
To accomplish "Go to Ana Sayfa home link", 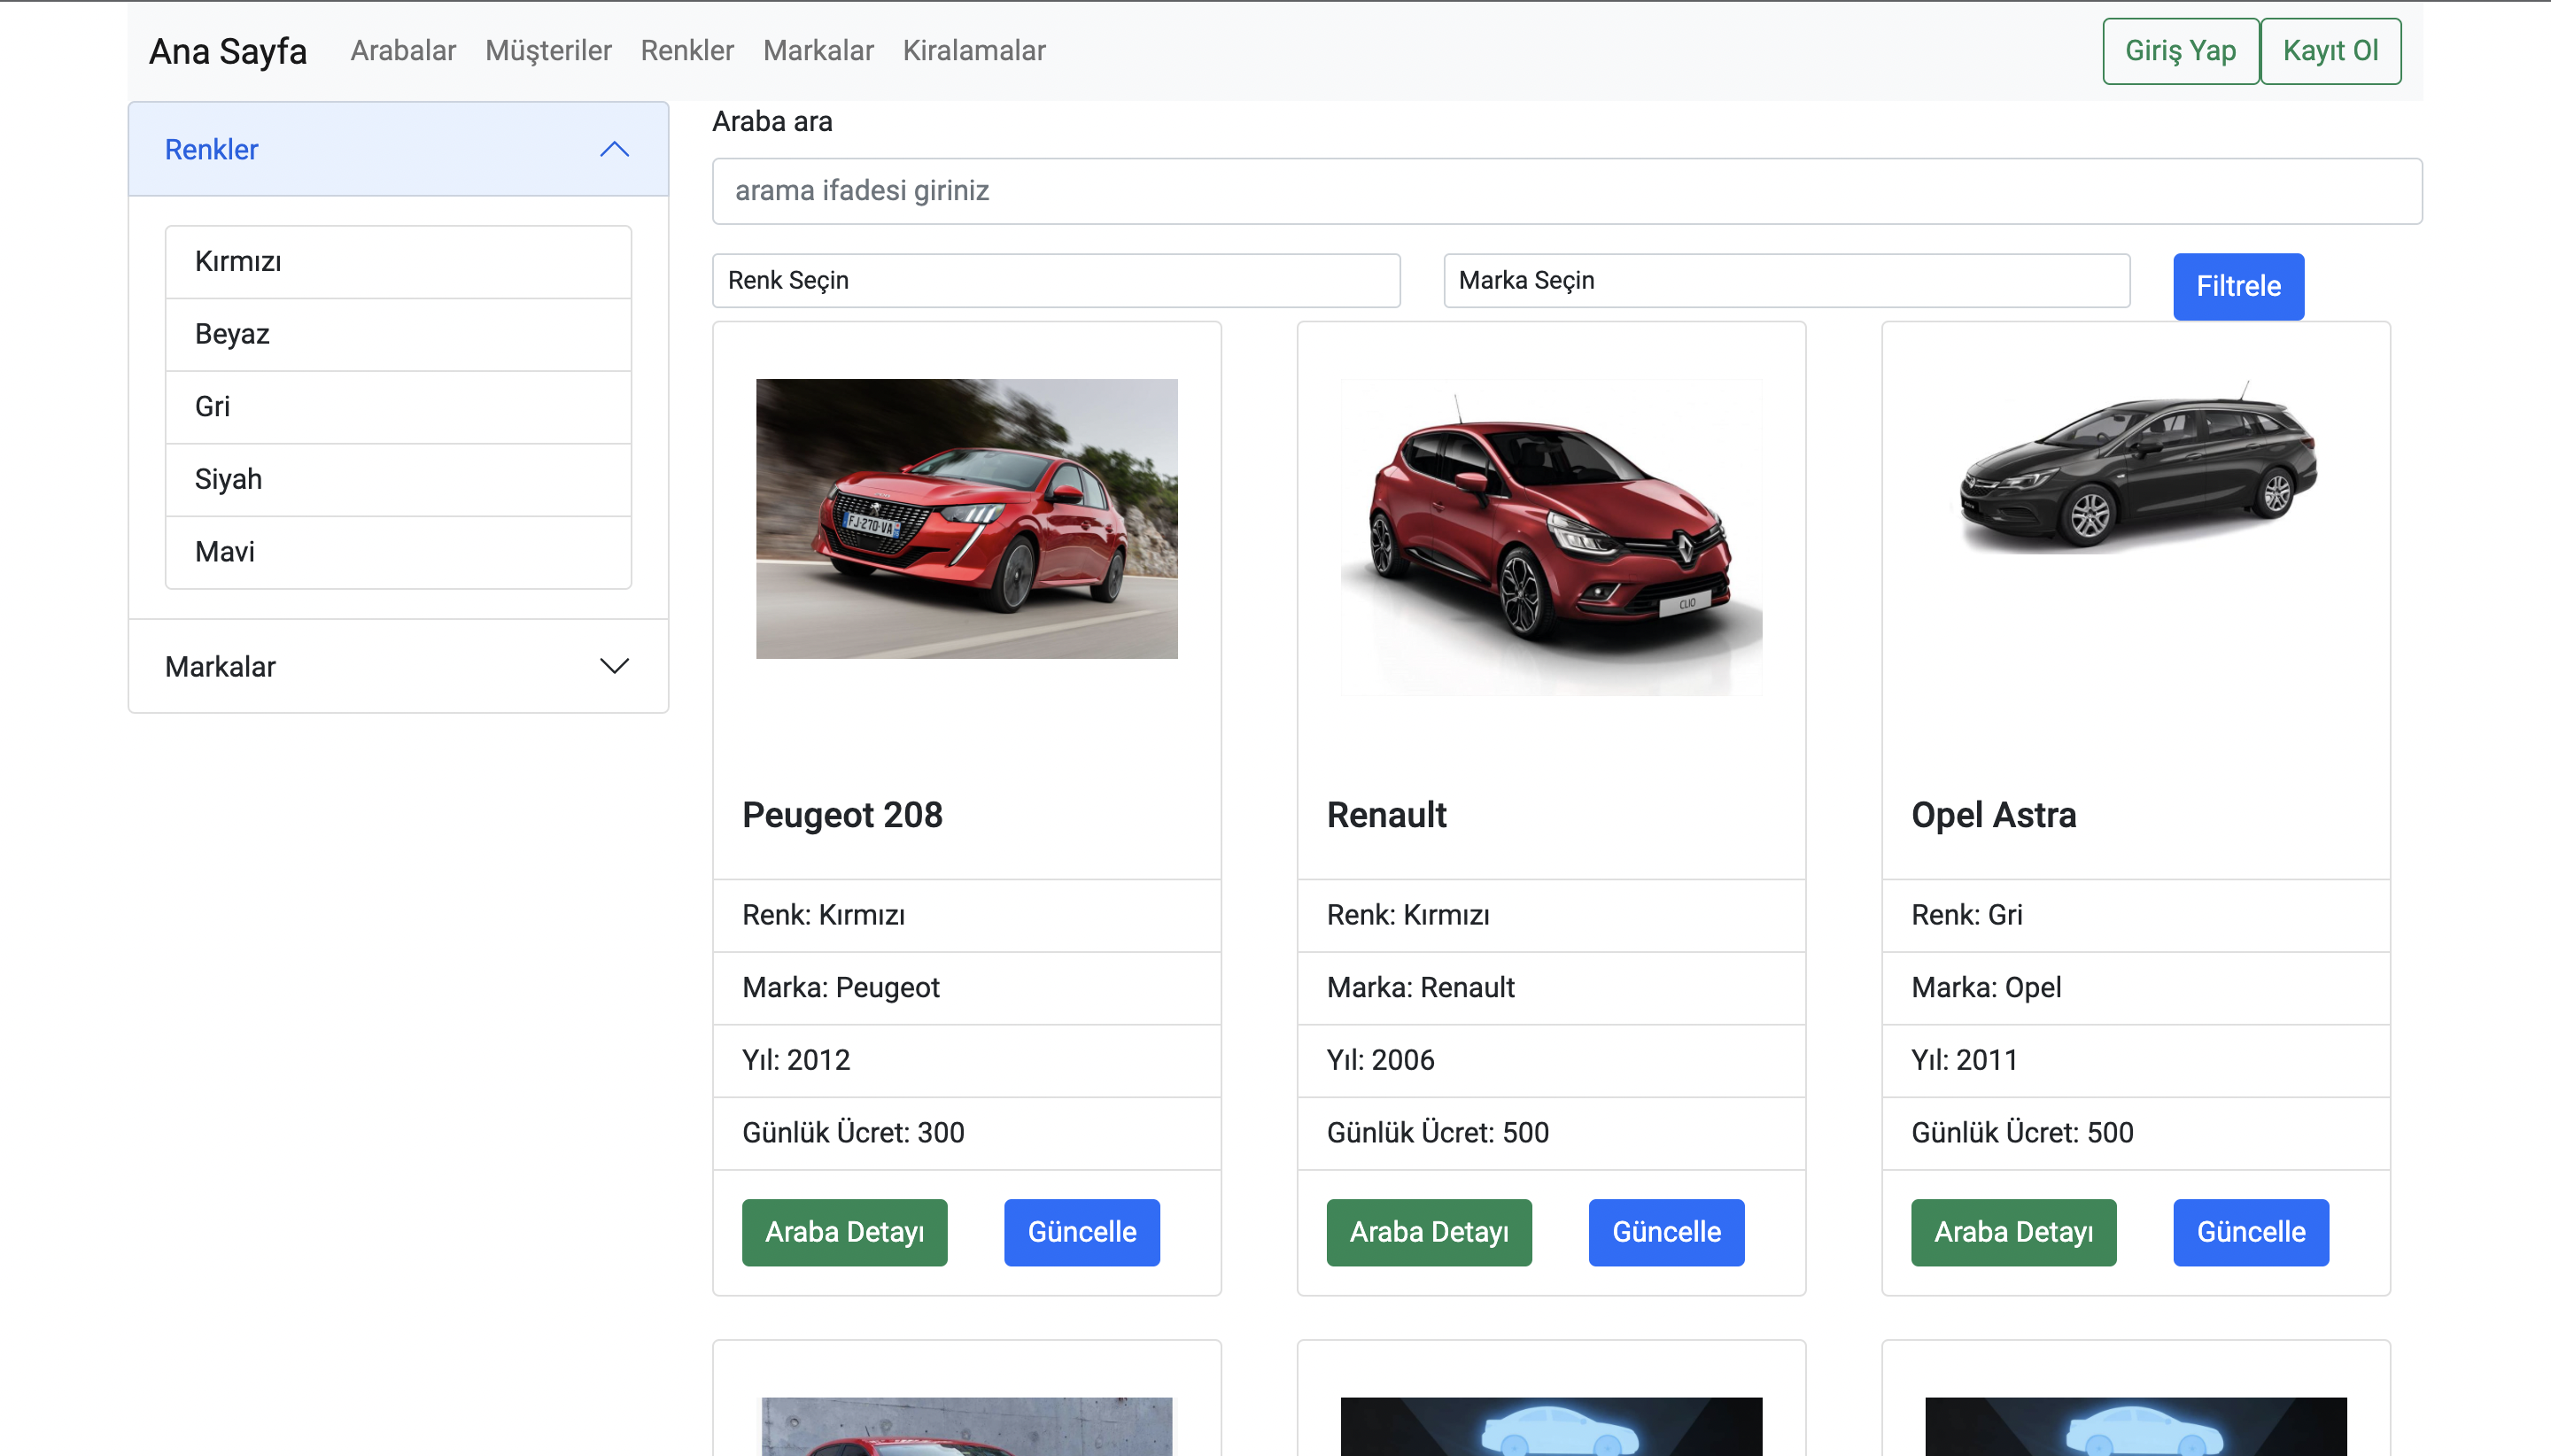I will (x=228, y=51).
